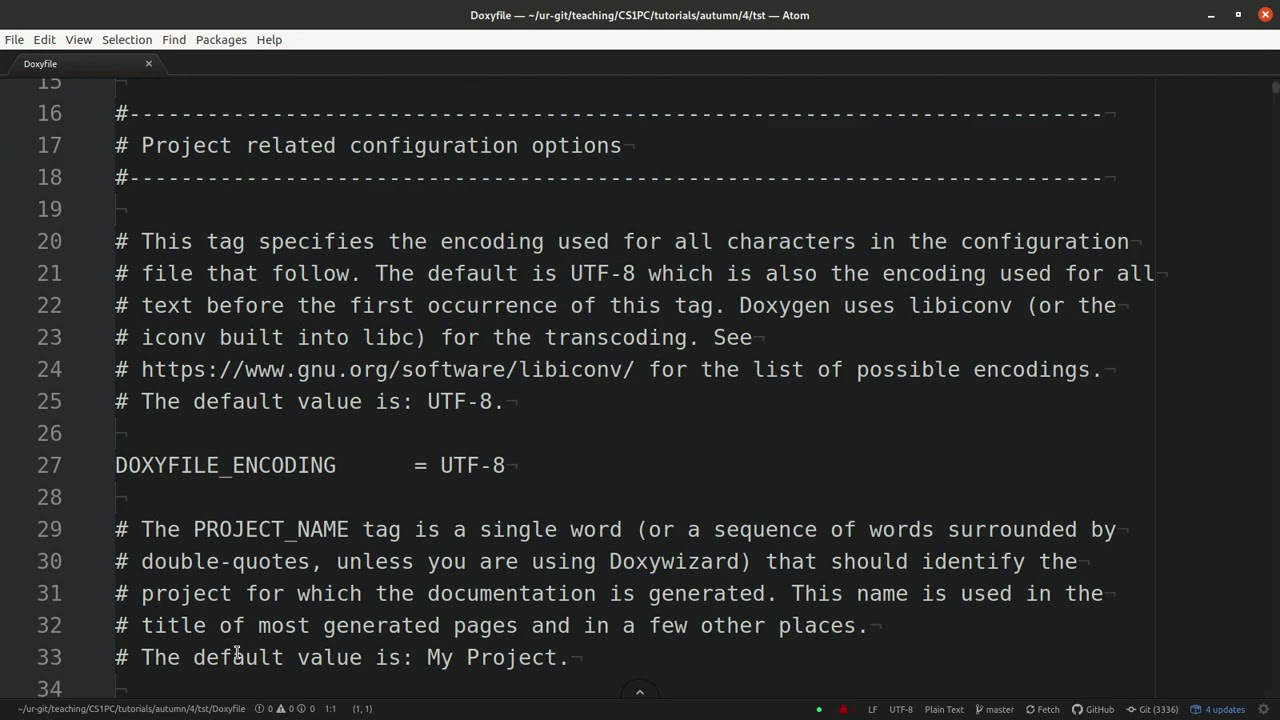Viewport: 1280px width, 720px height.
Task: View the 4 package updates
Action: [x=1217, y=710]
